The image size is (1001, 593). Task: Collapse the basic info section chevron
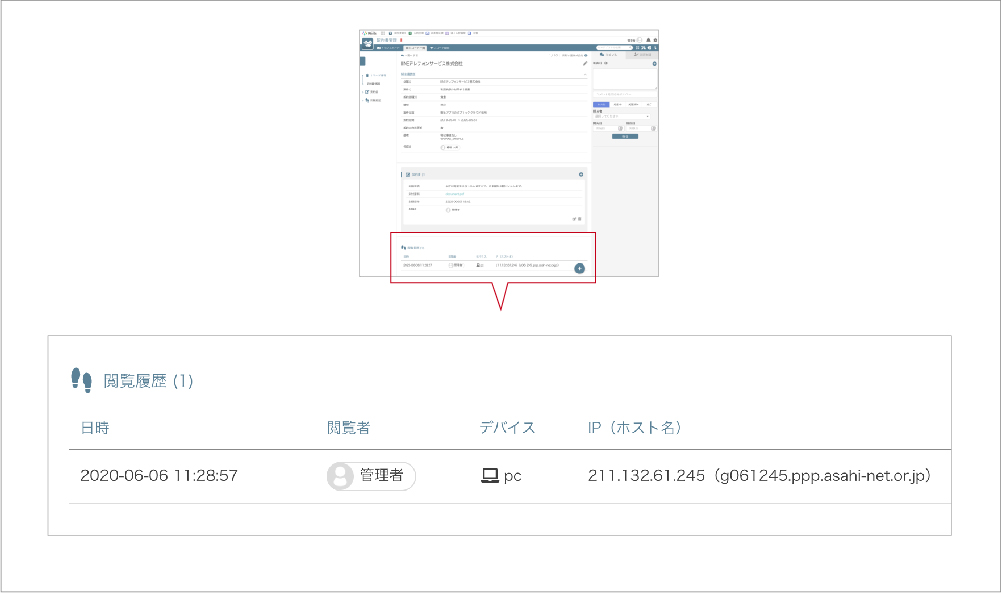(x=585, y=74)
